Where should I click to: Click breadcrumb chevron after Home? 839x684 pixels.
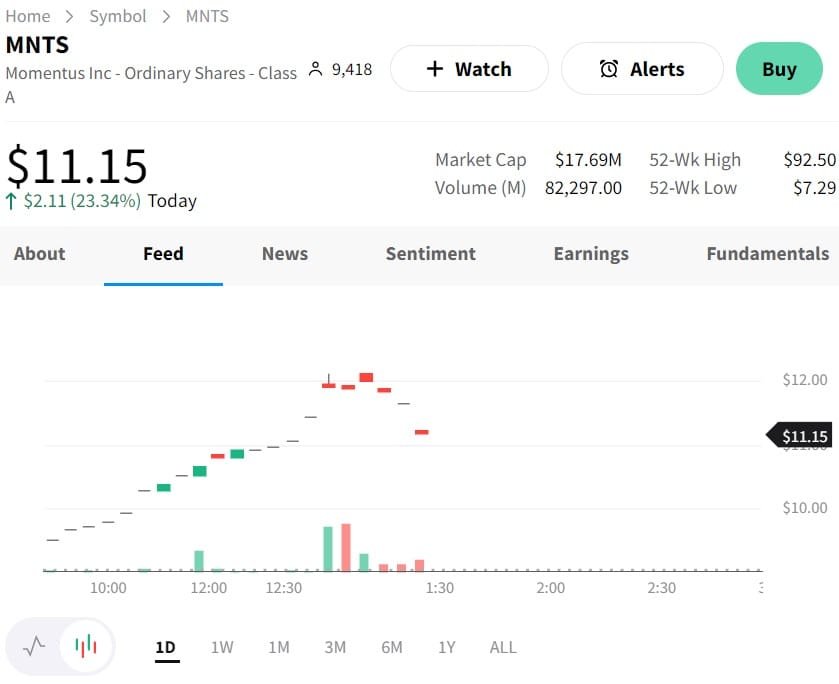[70, 16]
